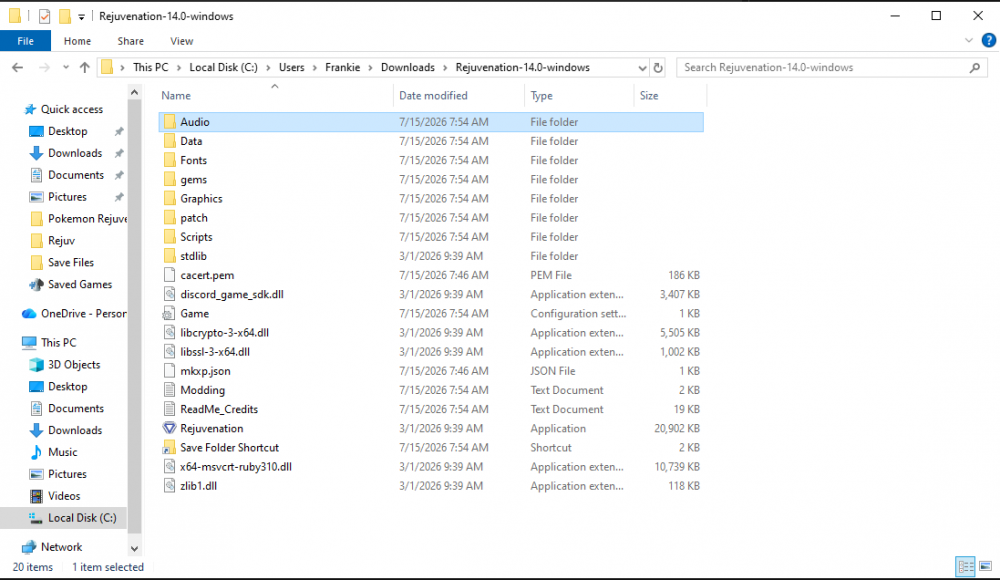Select the Scripts folder icon
The image size is (1000, 580).
(169, 237)
